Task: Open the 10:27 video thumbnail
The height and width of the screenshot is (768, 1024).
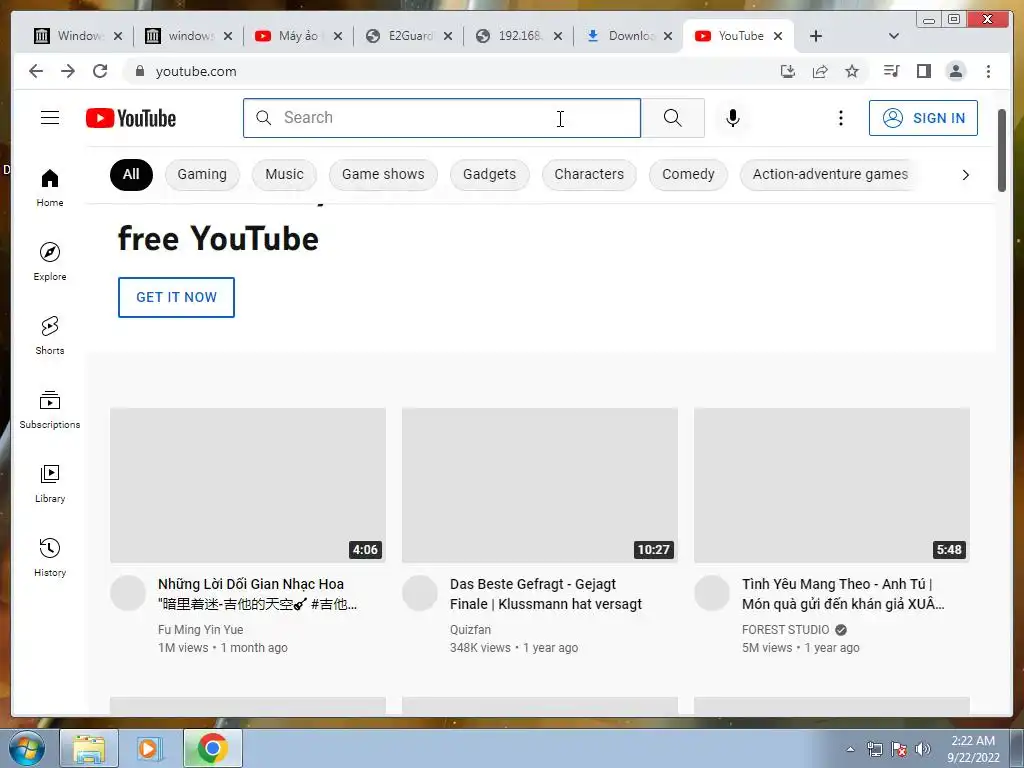Action: tap(539, 485)
